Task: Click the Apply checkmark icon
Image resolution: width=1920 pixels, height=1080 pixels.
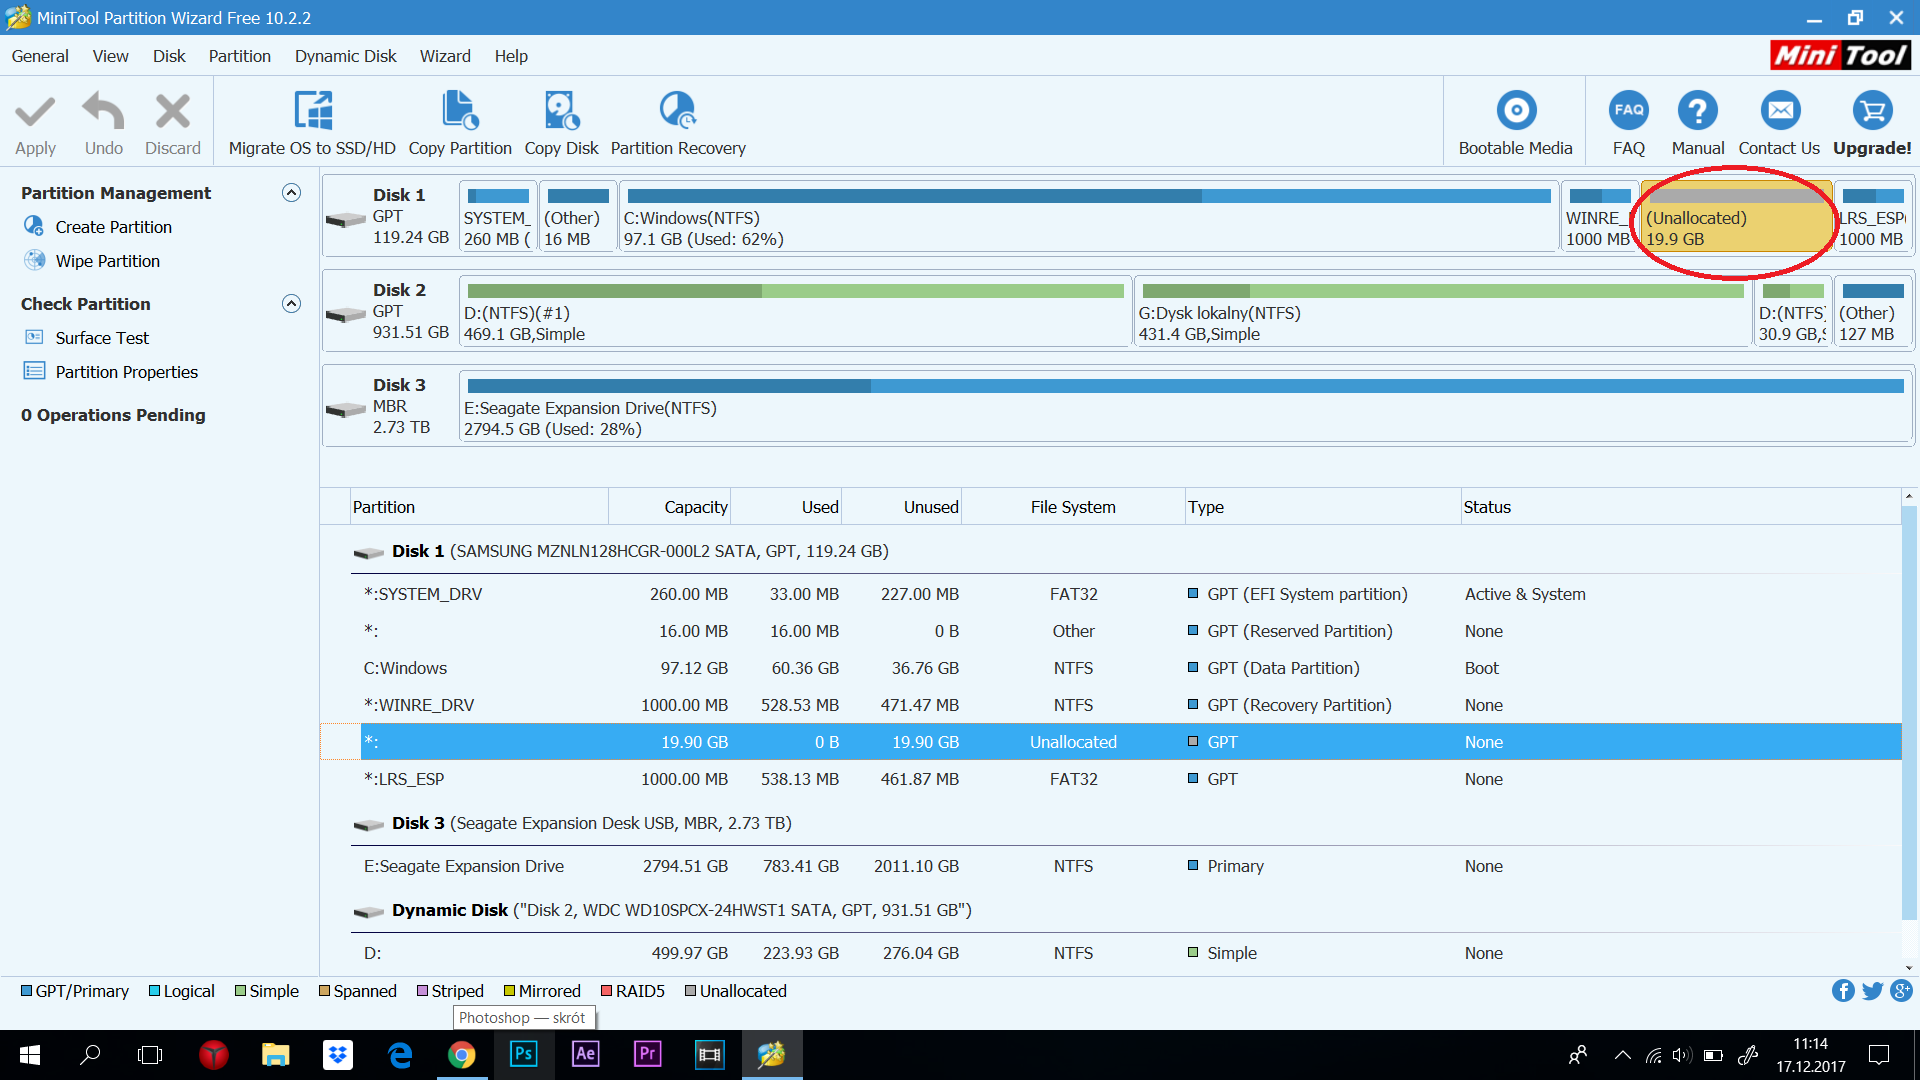Action: (35, 111)
